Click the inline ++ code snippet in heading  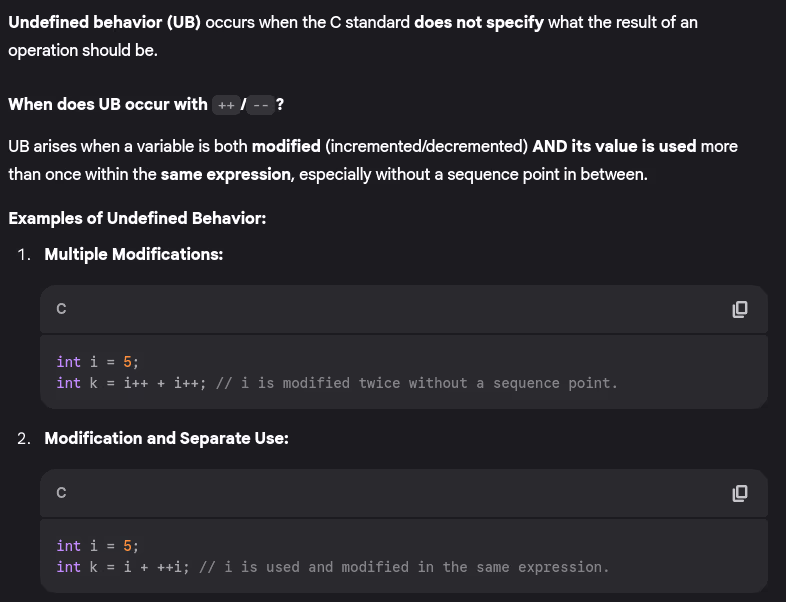click(x=226, y=104)
